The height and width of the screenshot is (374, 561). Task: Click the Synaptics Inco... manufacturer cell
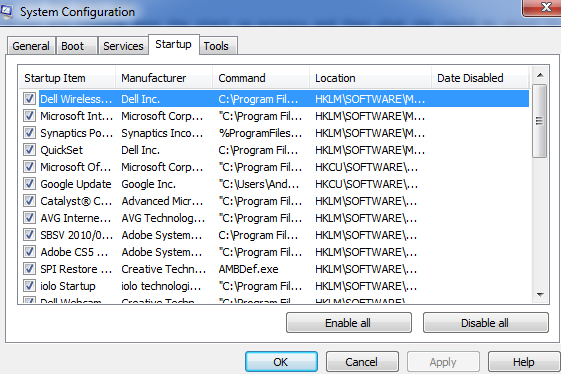coord(162,133)
